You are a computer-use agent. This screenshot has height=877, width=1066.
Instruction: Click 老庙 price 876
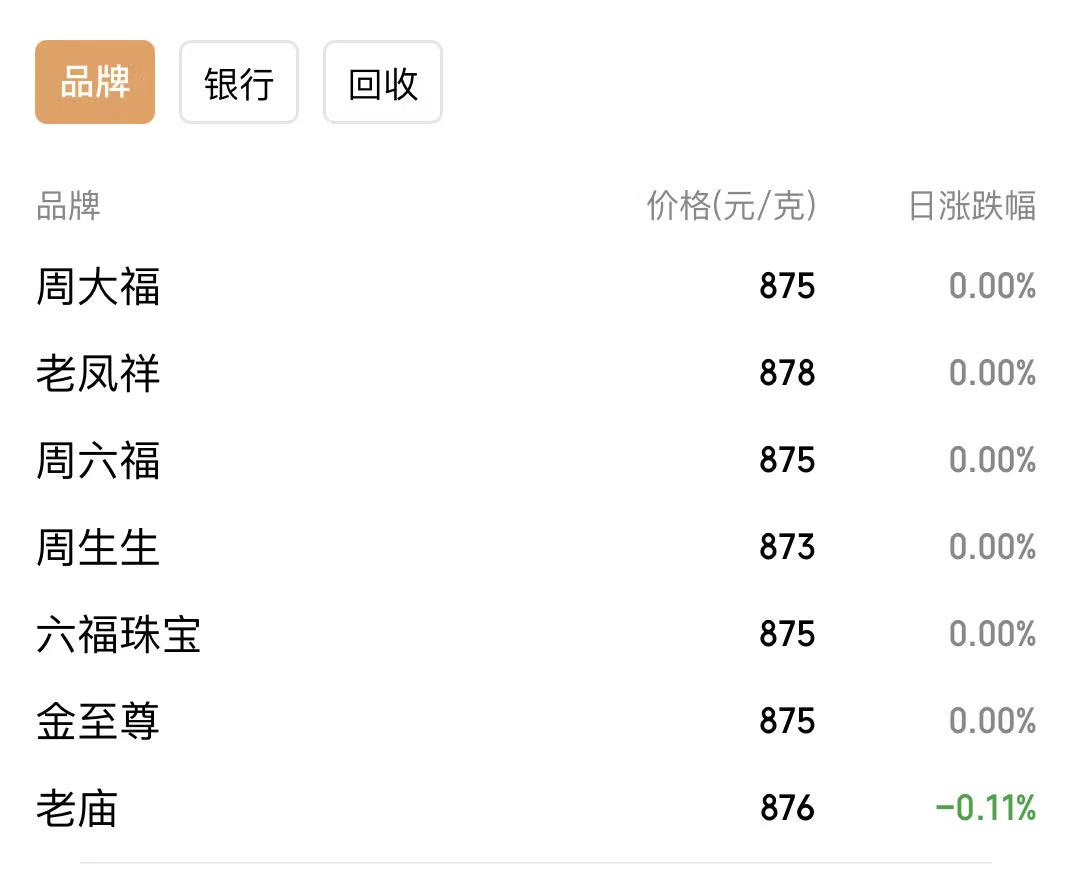click(787, 808)
